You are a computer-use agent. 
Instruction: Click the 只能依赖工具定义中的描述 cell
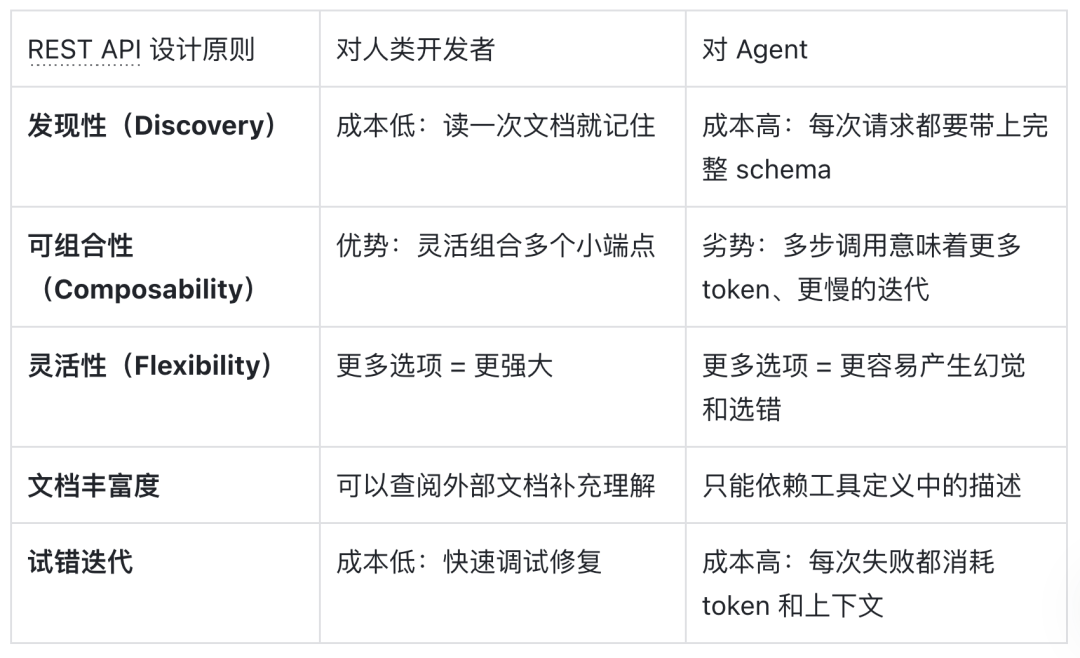click(x=861, y=486)
